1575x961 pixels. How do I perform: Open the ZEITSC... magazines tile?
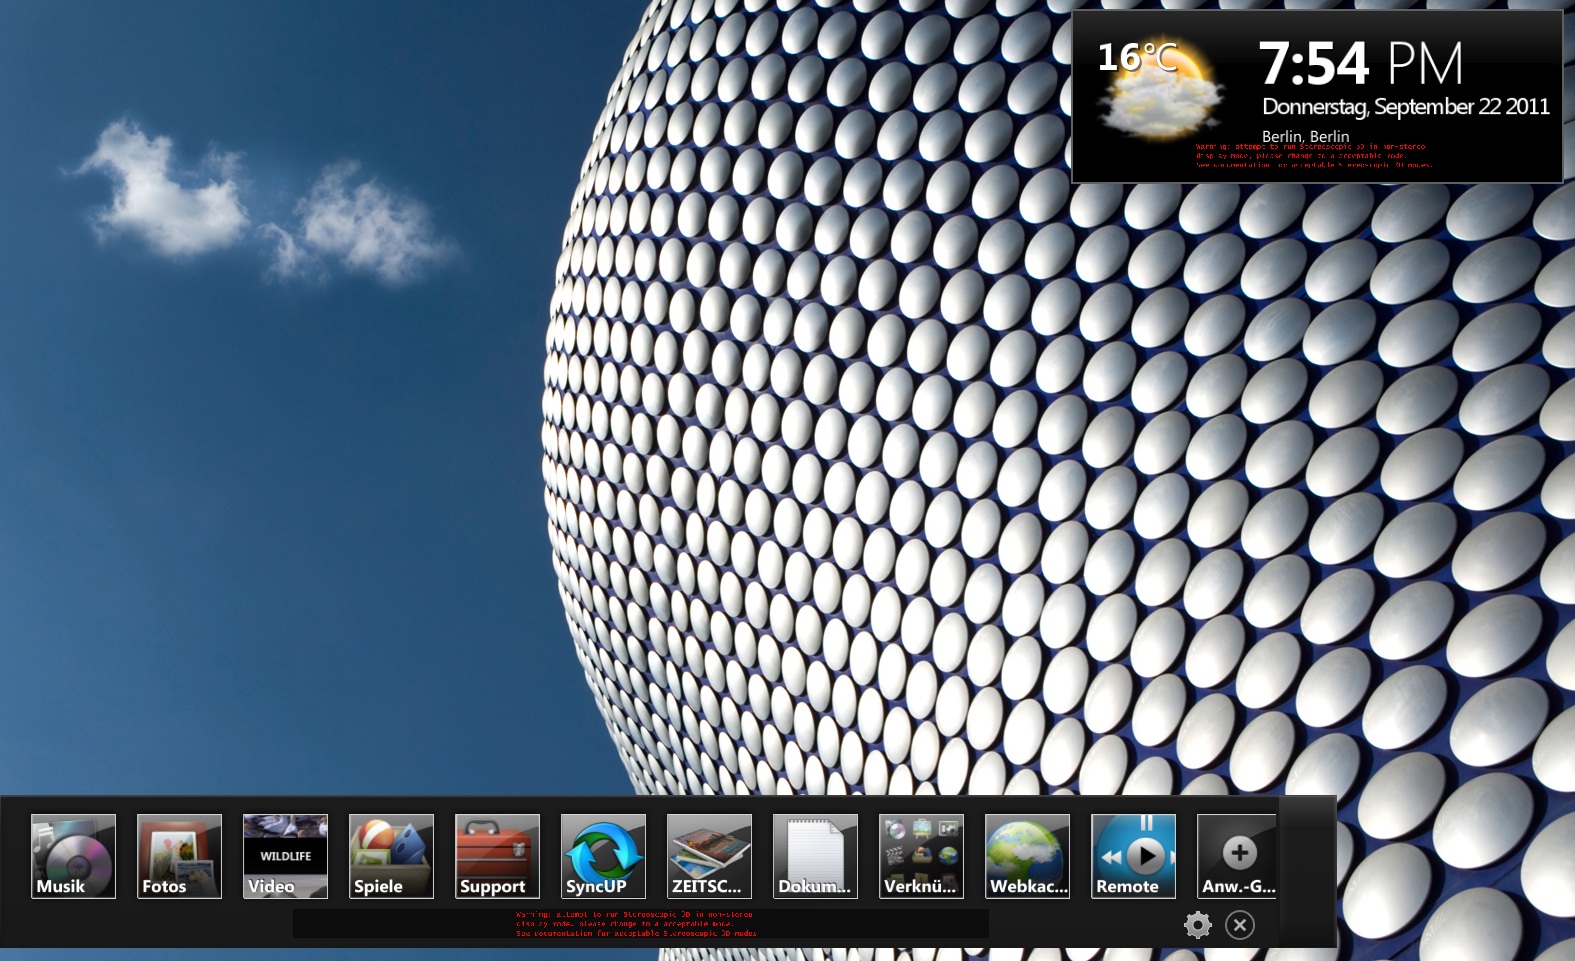point(709,856)
